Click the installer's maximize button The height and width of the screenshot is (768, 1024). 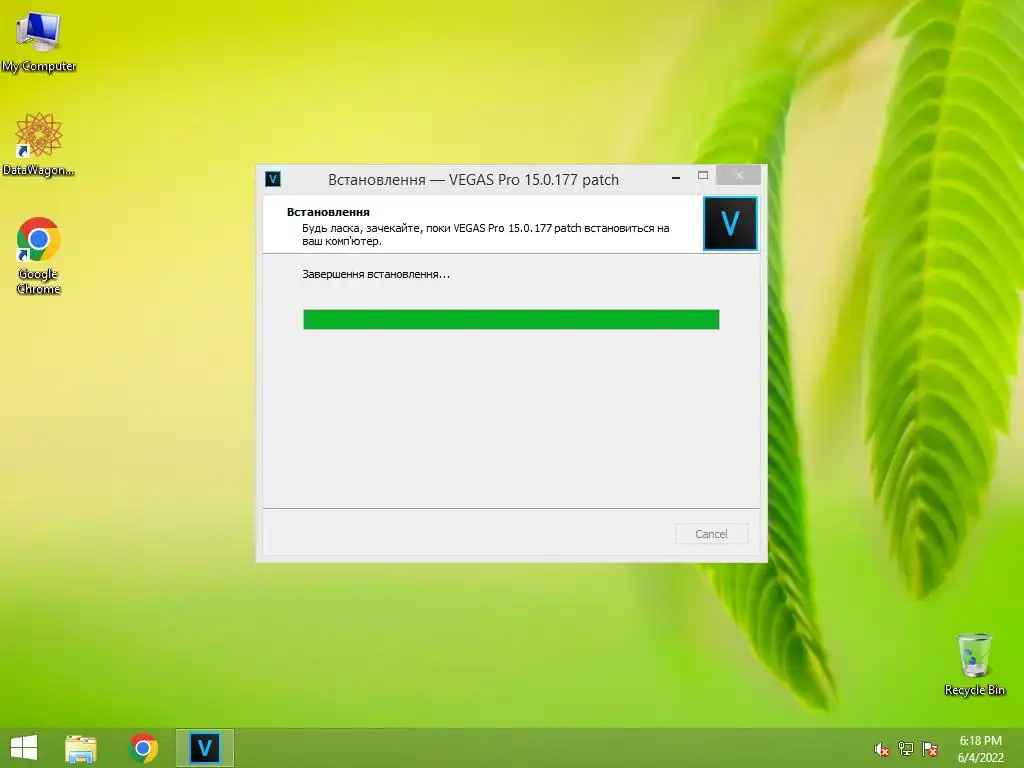703,176
